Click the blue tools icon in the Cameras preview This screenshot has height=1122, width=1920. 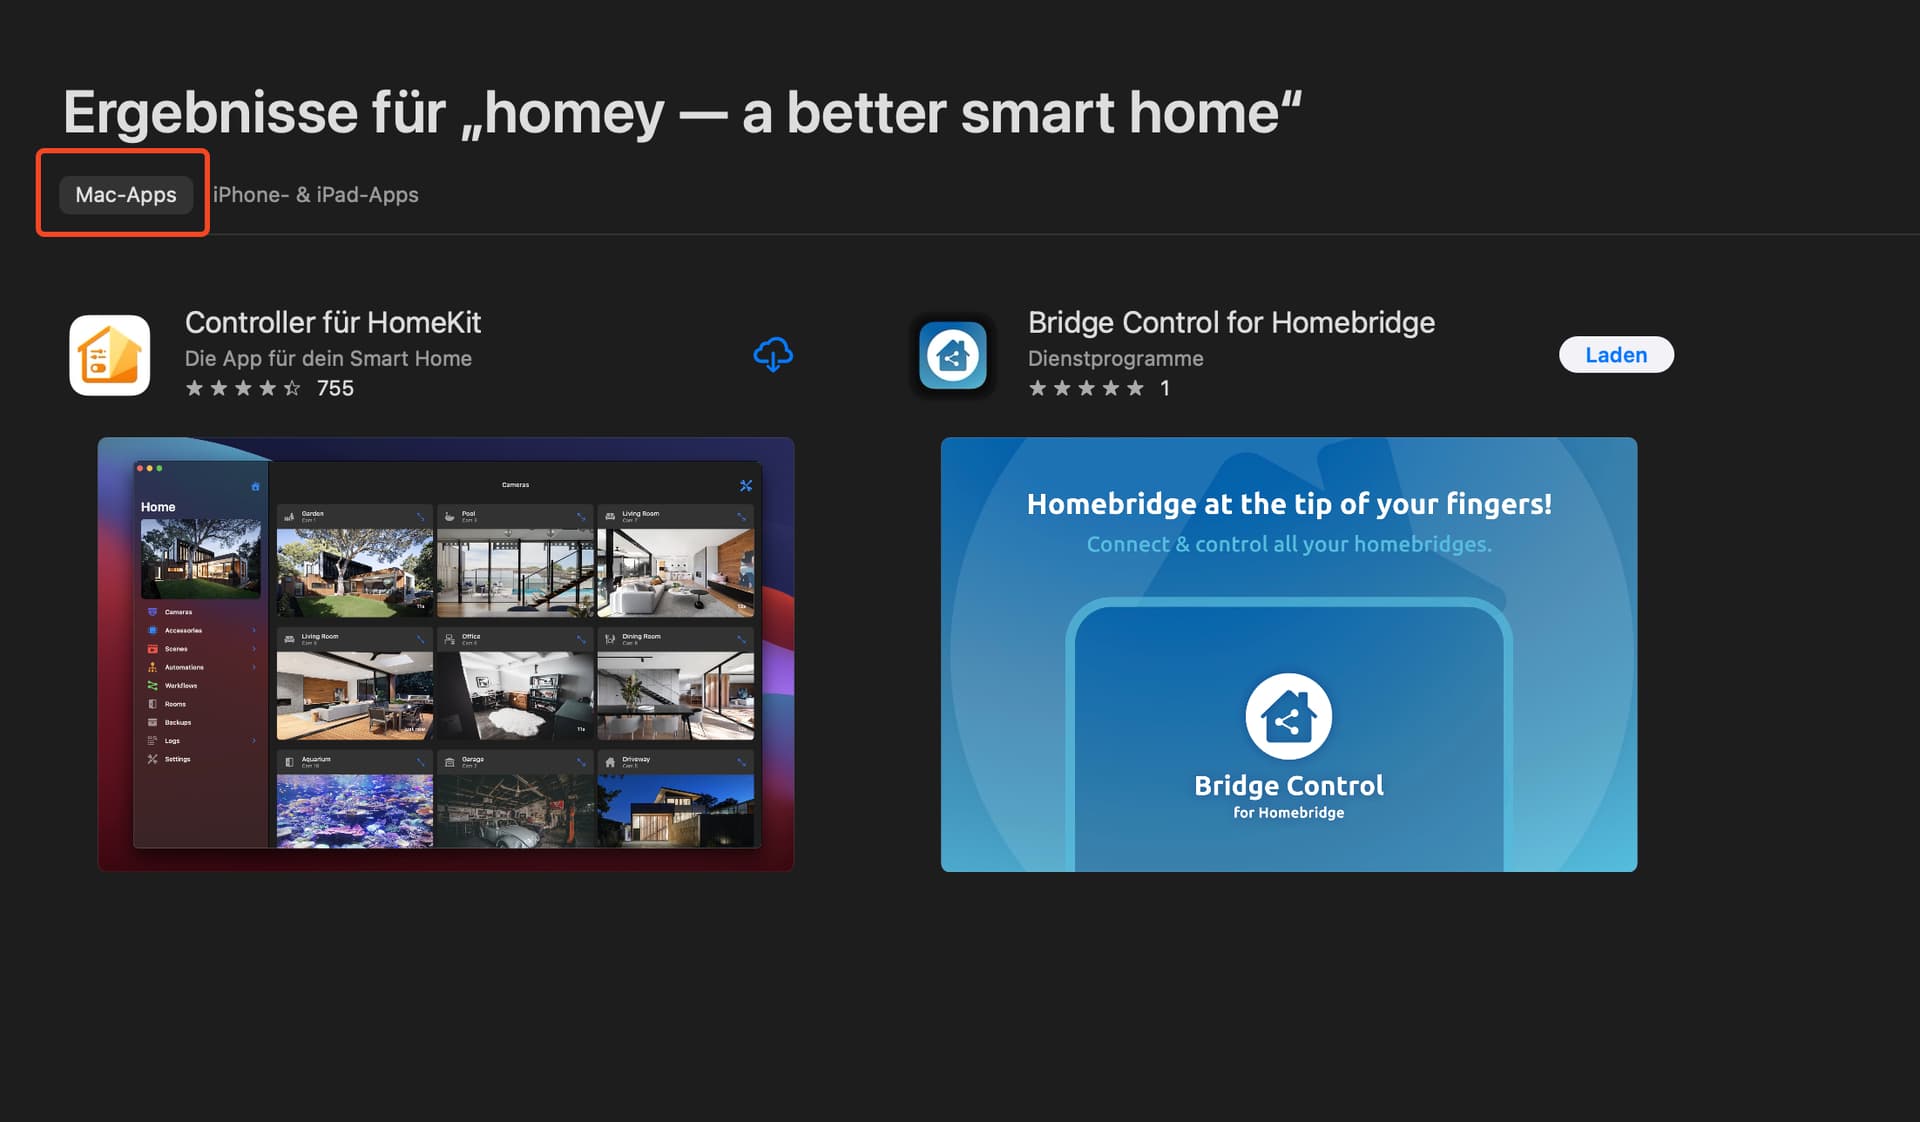[745, 486]
